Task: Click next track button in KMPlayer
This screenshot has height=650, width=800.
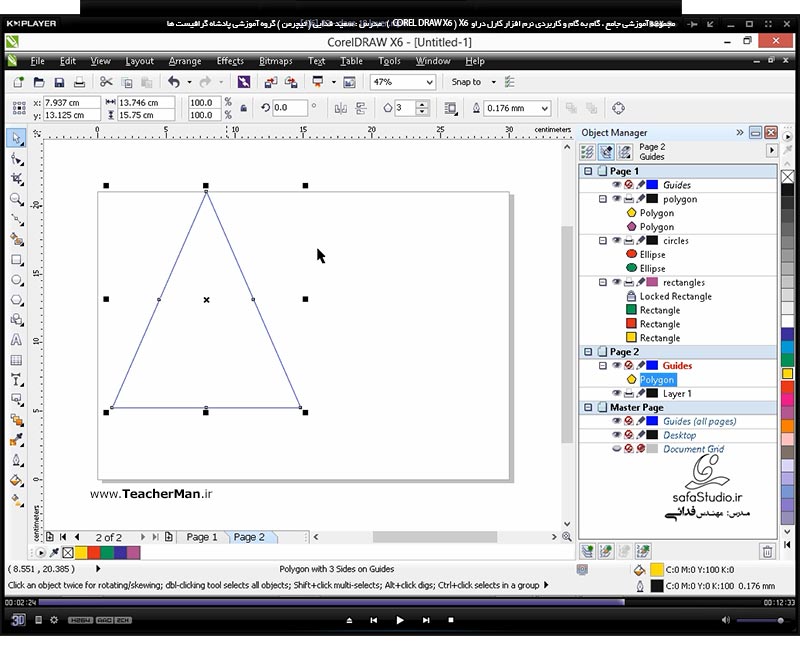Action: click(x=426, y=620)
